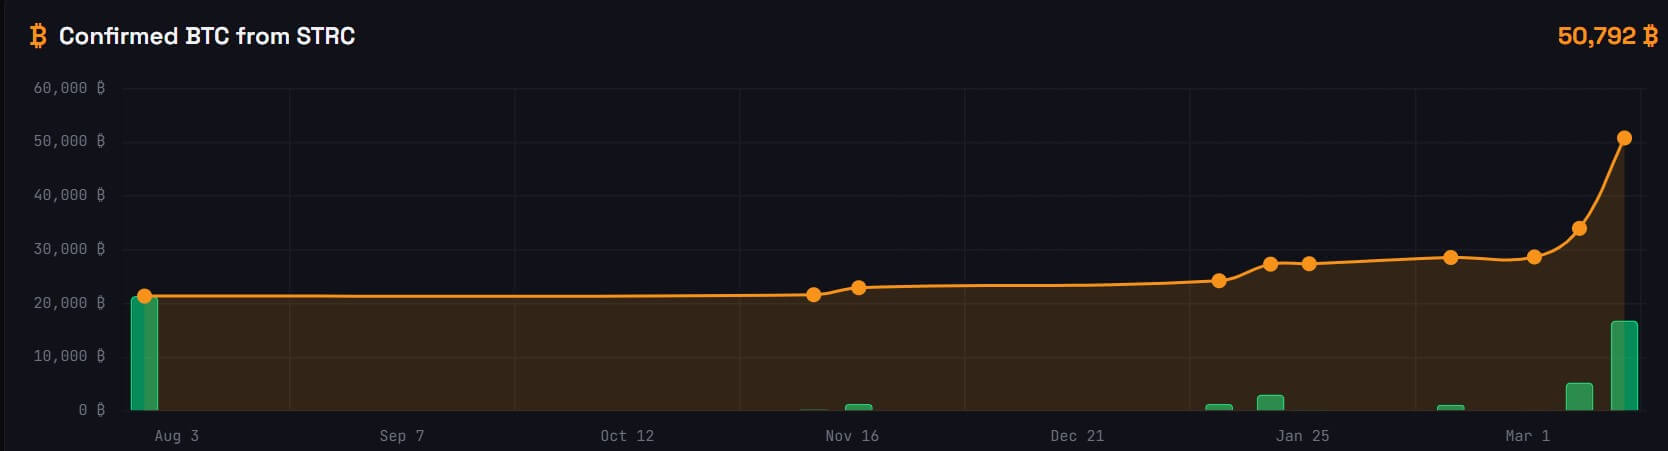Click the tall green bar above Aug 3
The height and width of the screenshot is (451, 1668).
click(144, 353)
